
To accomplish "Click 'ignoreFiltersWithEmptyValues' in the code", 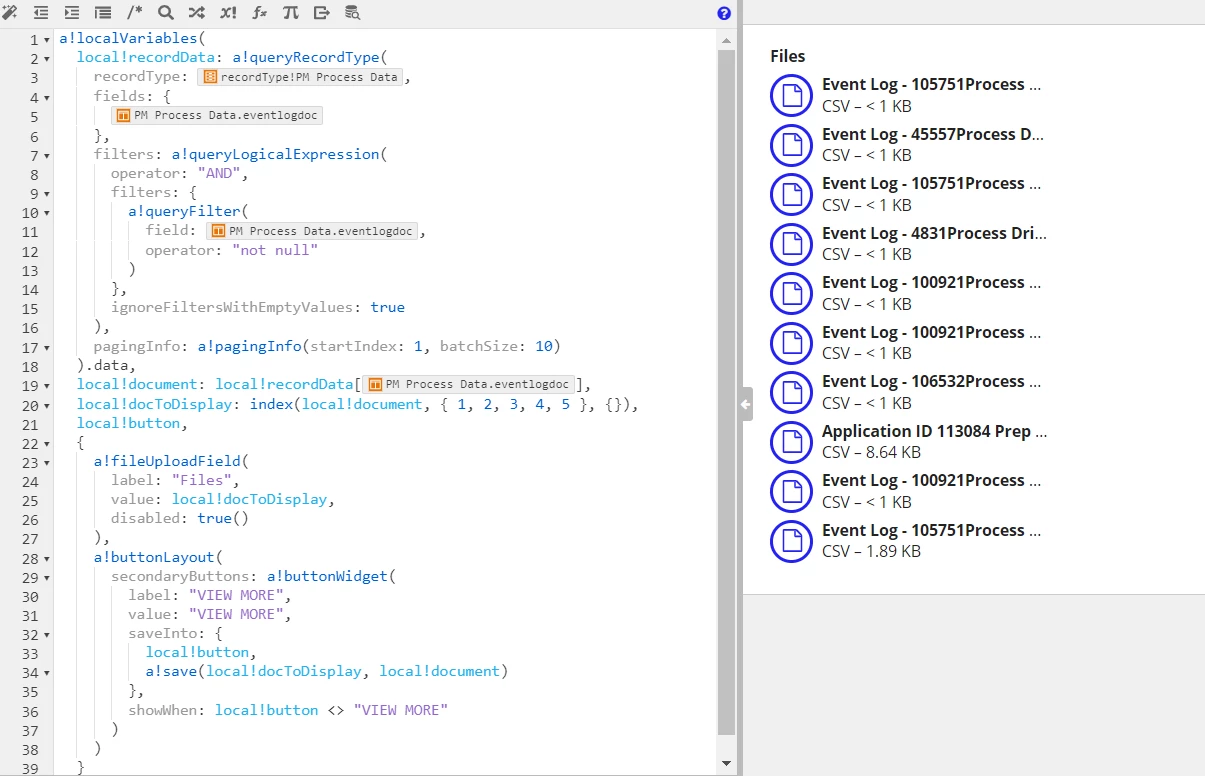I will [x=235, y=307].
